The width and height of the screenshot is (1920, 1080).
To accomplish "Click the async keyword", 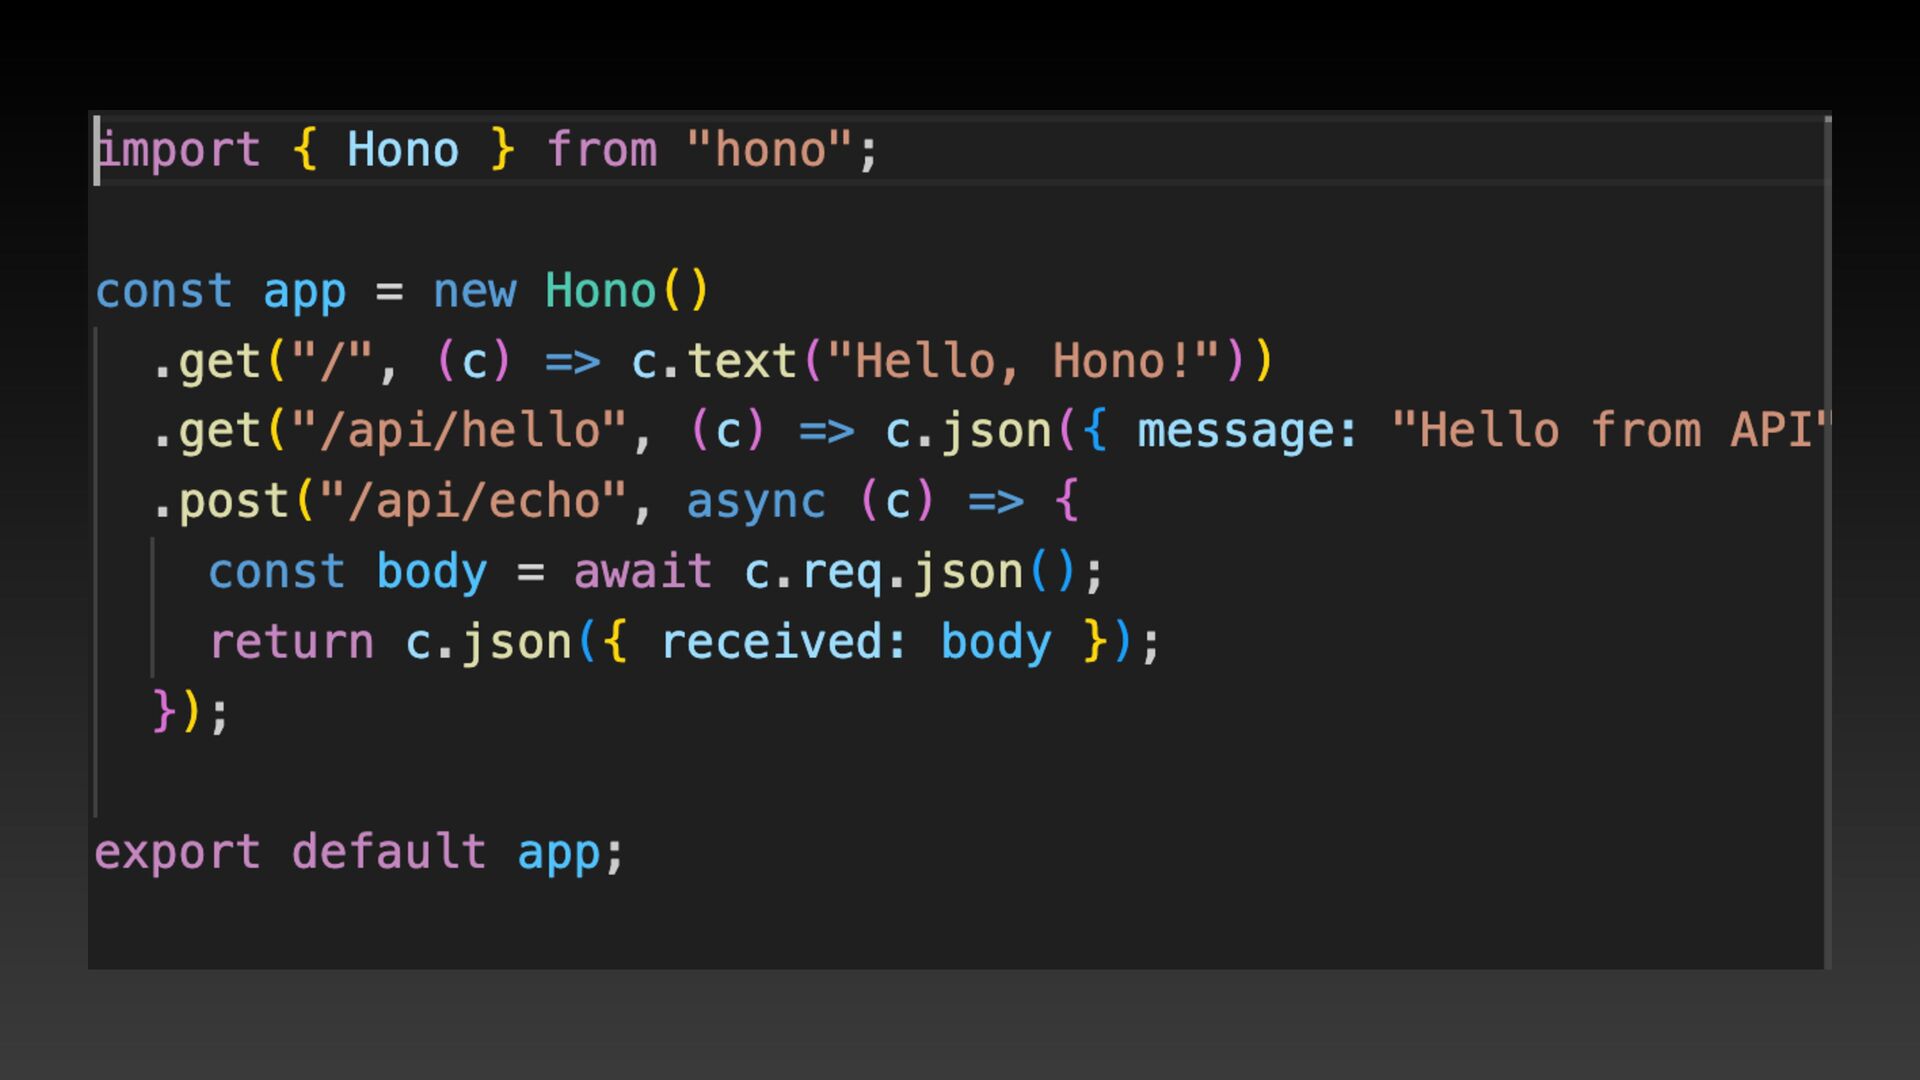I will click(756, 502).
